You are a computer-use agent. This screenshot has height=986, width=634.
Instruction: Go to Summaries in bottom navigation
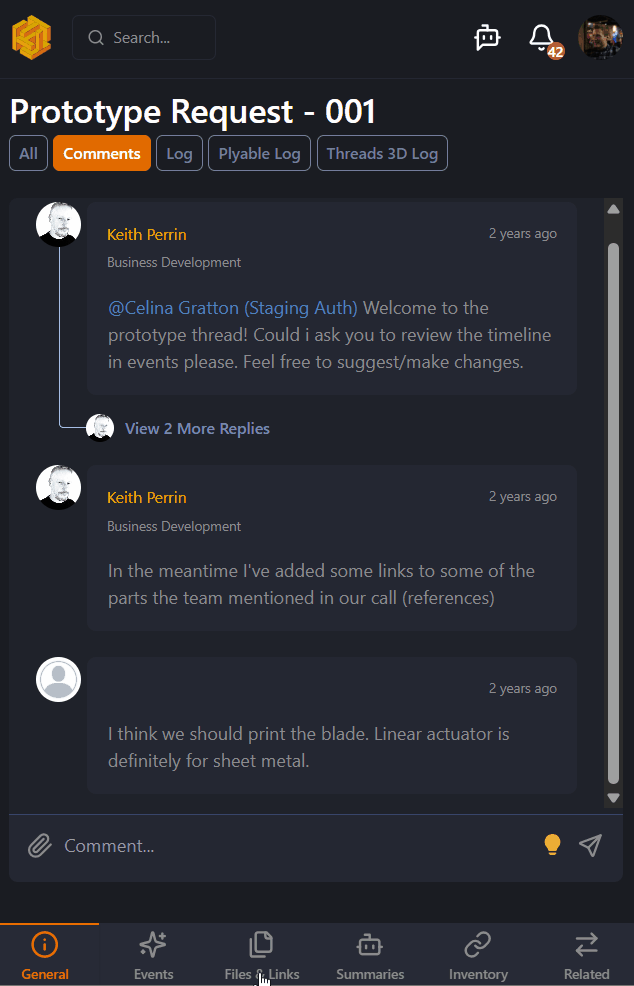point(370,955)
